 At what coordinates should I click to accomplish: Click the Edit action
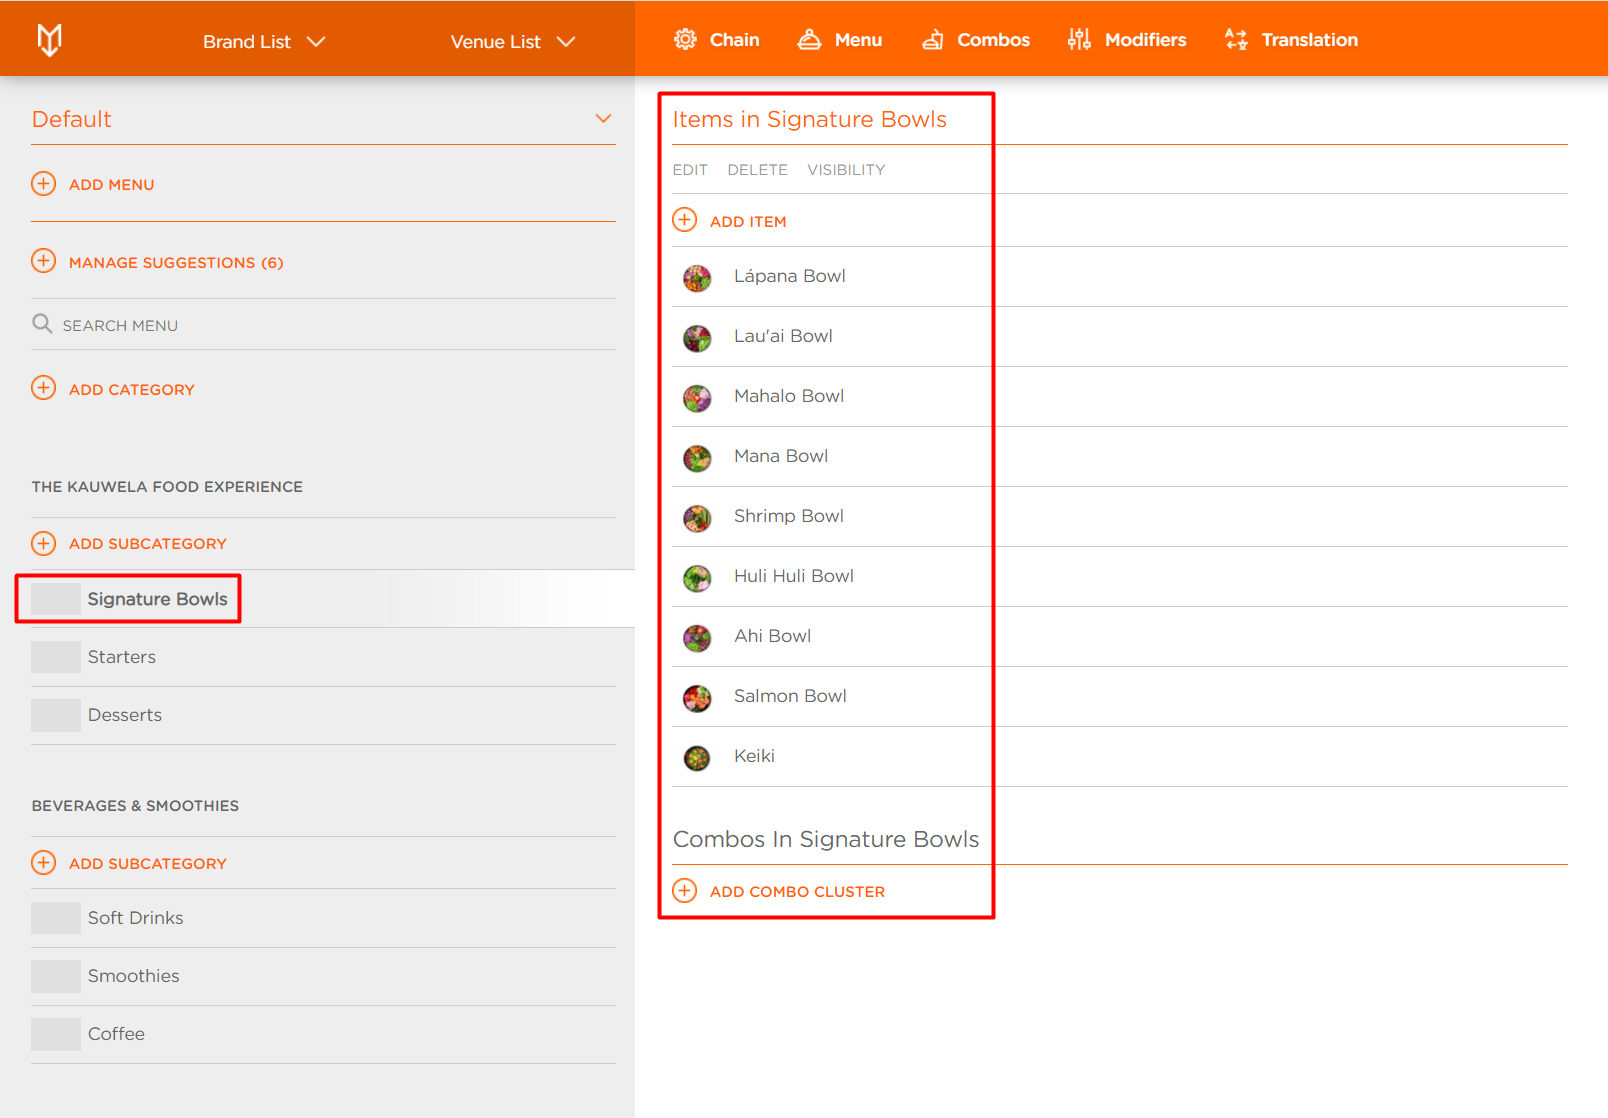pyautogui.click(x=690, y=170)
